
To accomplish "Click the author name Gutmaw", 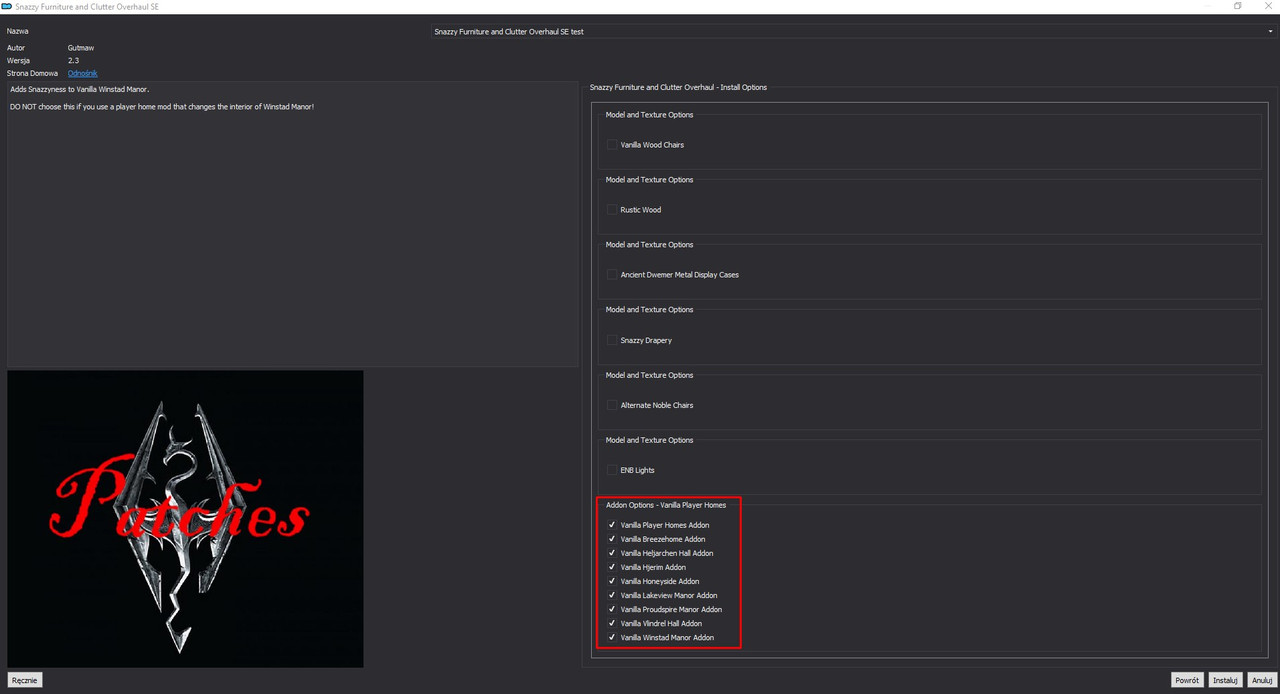I will click(x=81, y=48).
